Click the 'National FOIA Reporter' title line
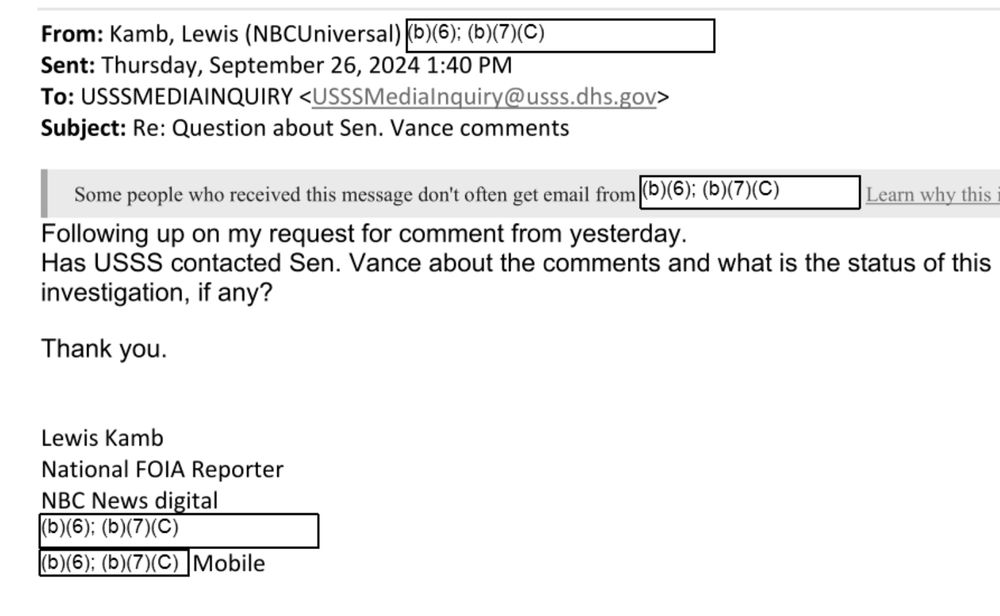 (162, 469)
